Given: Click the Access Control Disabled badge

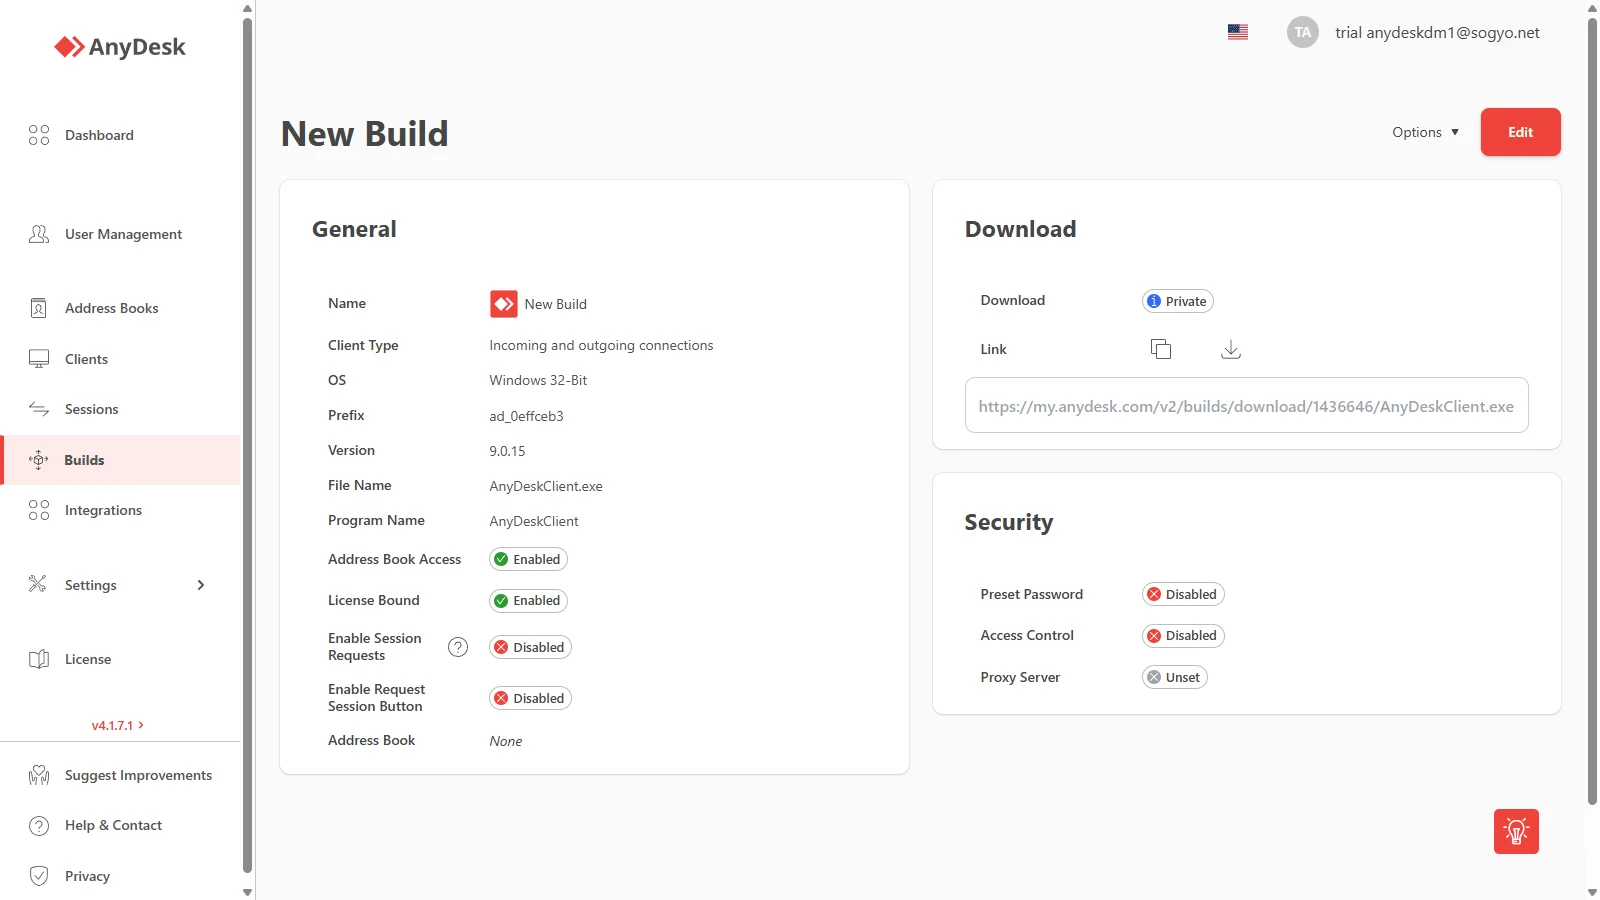Looking at the screenshot, I should [x=1183, y=635].
